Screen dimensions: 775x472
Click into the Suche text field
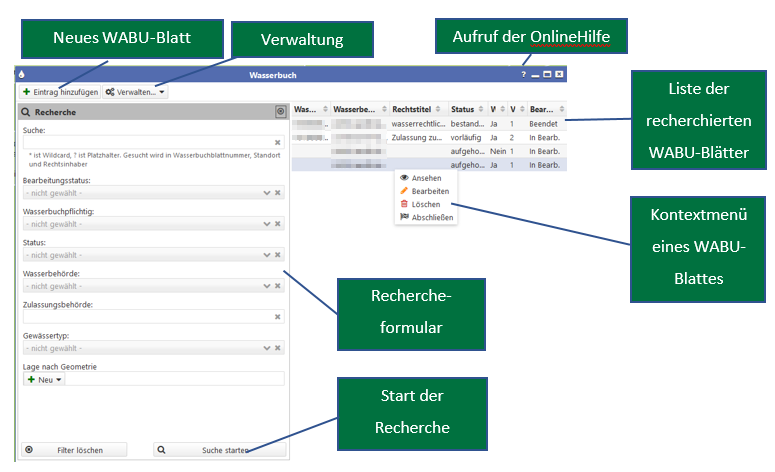(x=145, y=143)
